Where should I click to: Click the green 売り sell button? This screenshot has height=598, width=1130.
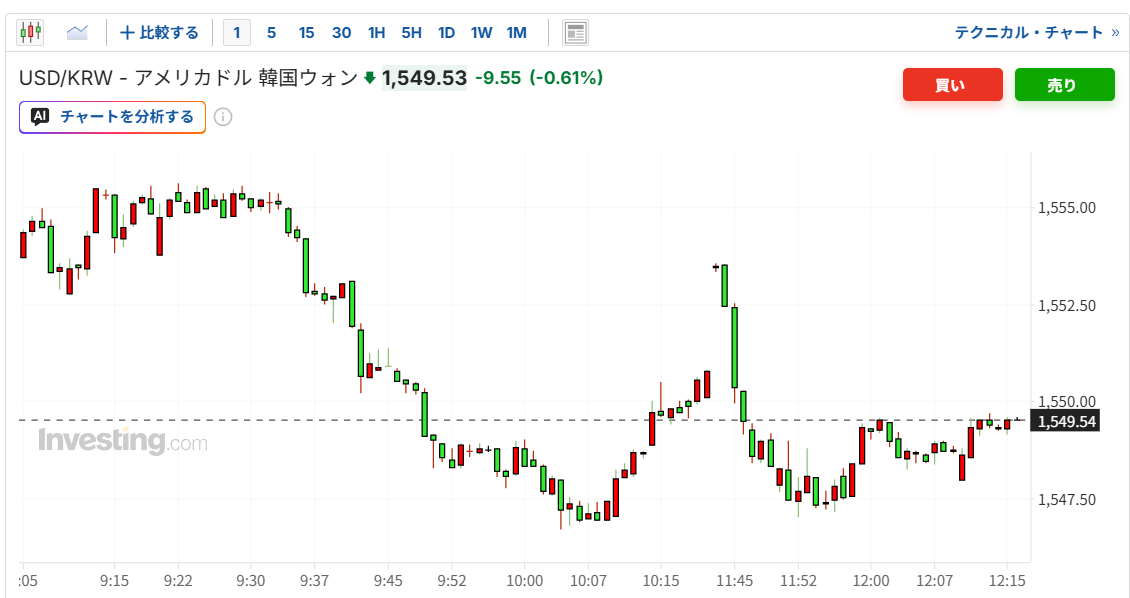pyautogui.click(x=1064, y=85)
